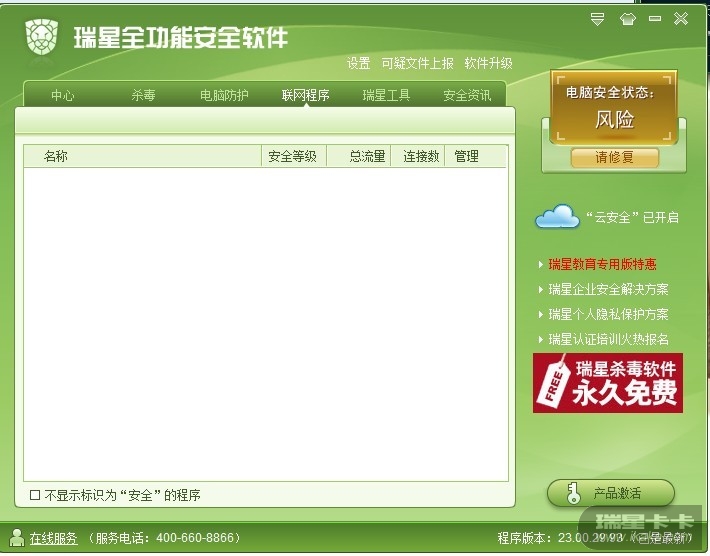Click the 服务电话 400-660-8866 text
Viewport: 710px width, 556px height.
pyautogui.click(x=163, y=538)
